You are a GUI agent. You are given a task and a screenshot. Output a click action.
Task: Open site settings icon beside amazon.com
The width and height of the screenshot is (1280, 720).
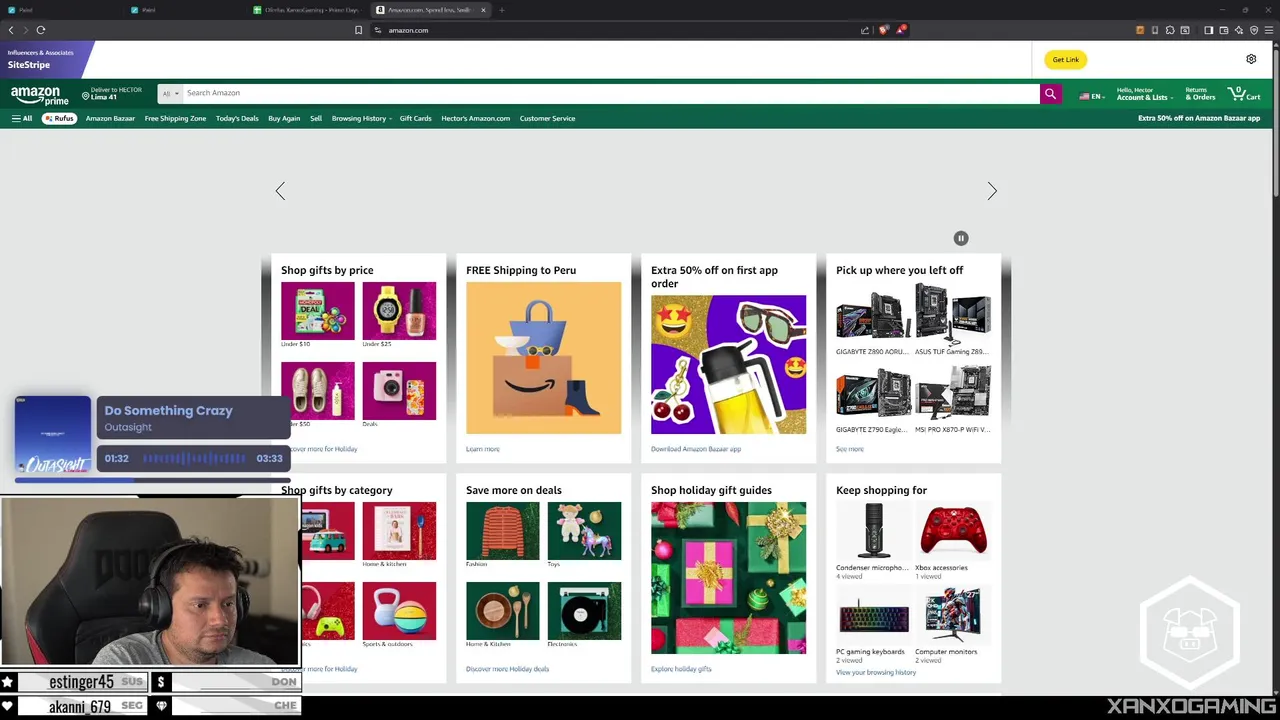[x=378, y=30]
